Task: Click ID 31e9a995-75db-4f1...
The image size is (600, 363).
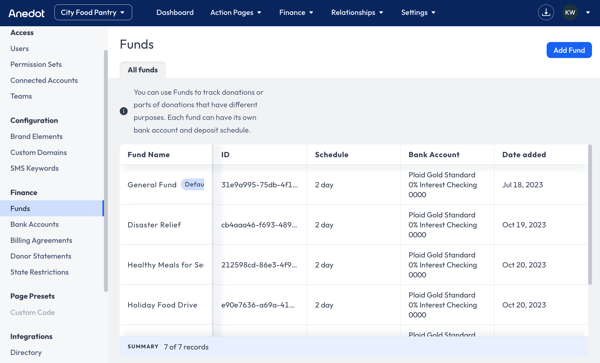Action: tap(259, 185)
